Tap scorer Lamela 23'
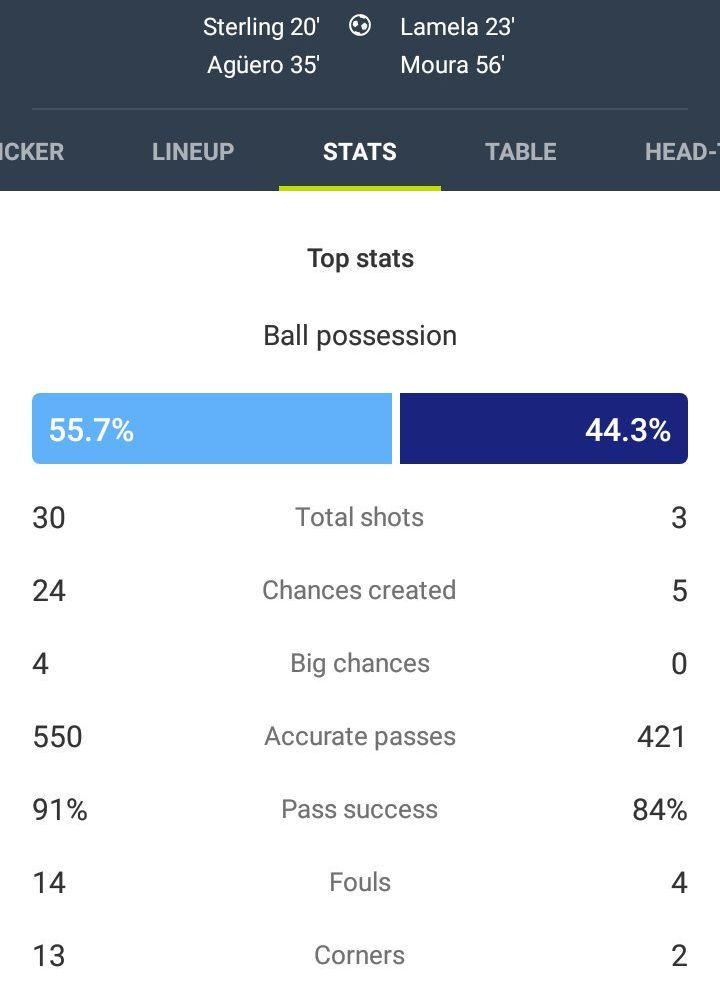The height and width of the screenshot is (996, 720). coord(458,27)
